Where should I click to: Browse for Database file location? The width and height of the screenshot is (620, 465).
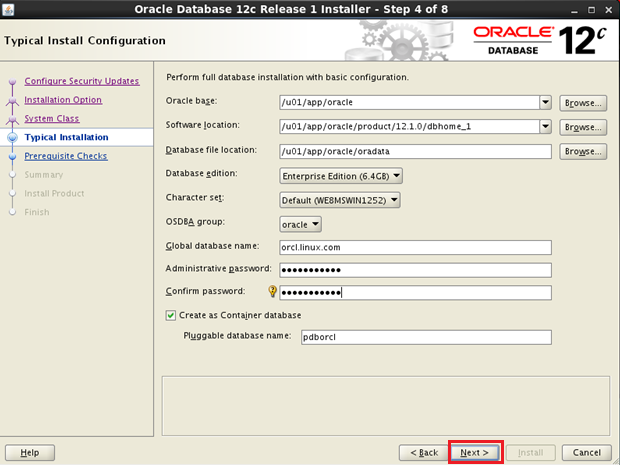[x=583, y=151]
